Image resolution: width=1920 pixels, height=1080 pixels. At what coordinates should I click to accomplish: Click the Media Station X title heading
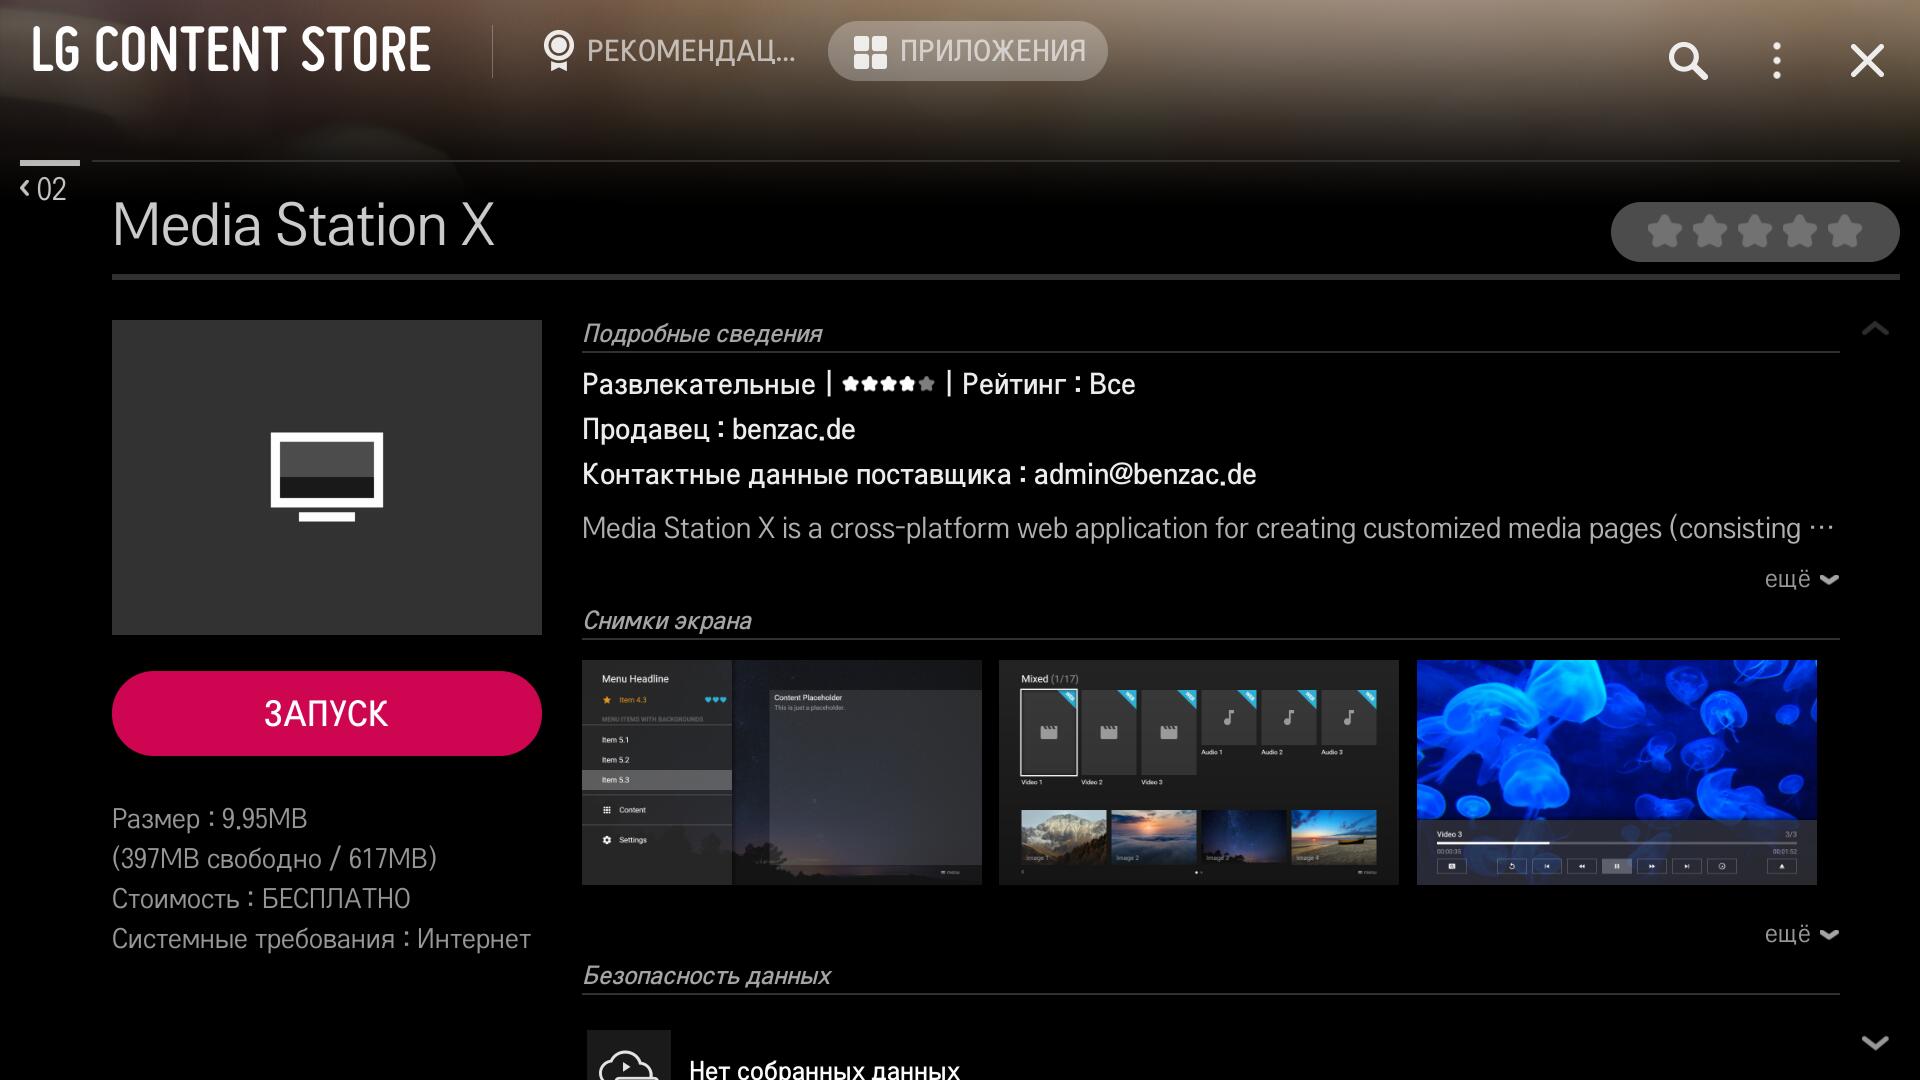pyautogui.click(x=303, y=224)
